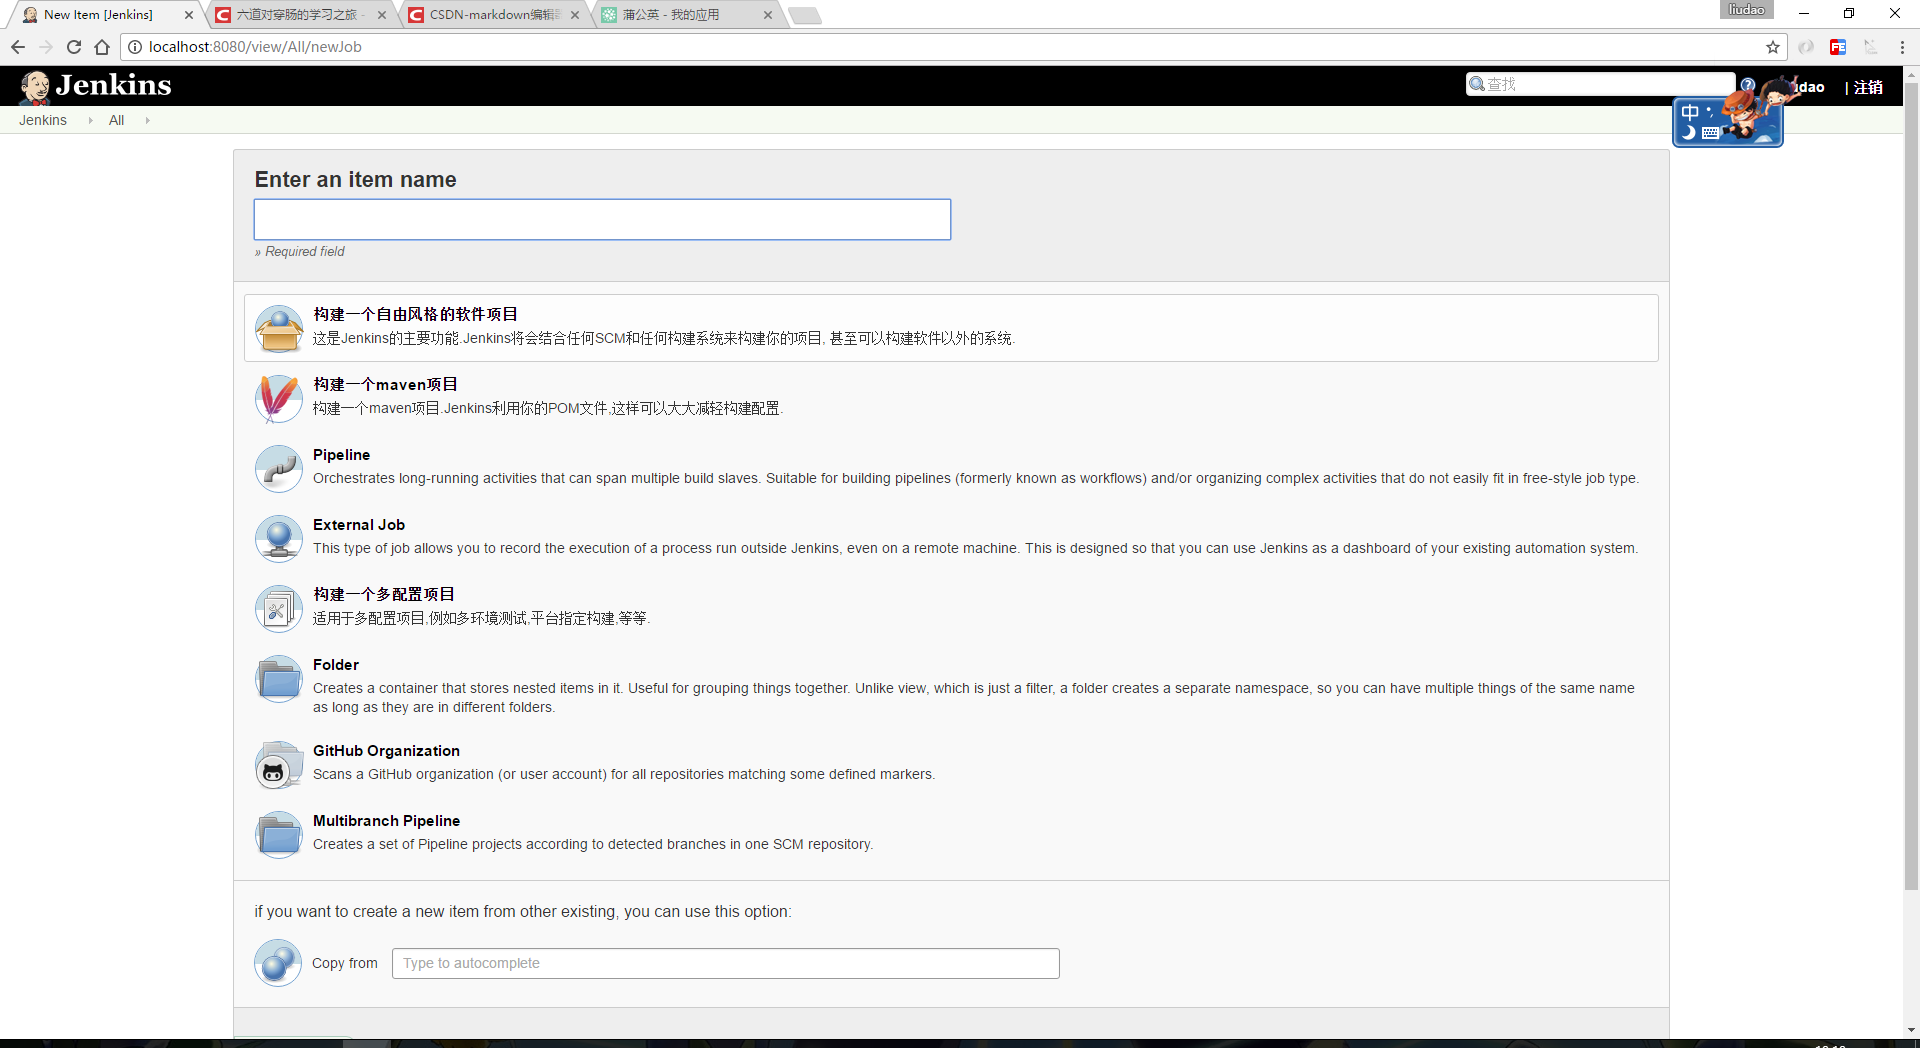The image size is (1920, 1048).
Task: Select the Pipeline item title
Action: [x=341, y=454]
